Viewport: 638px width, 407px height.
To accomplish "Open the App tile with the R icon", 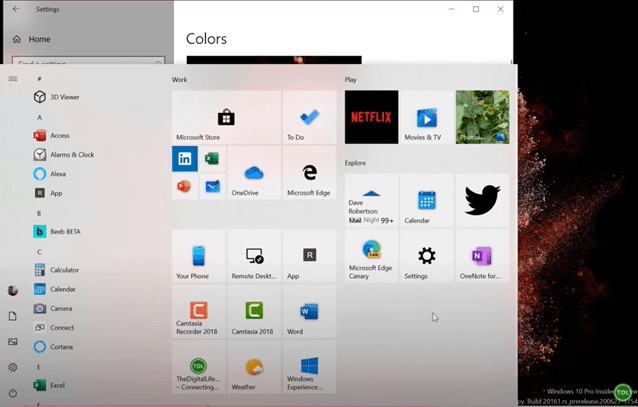I will tap(309, 256).
